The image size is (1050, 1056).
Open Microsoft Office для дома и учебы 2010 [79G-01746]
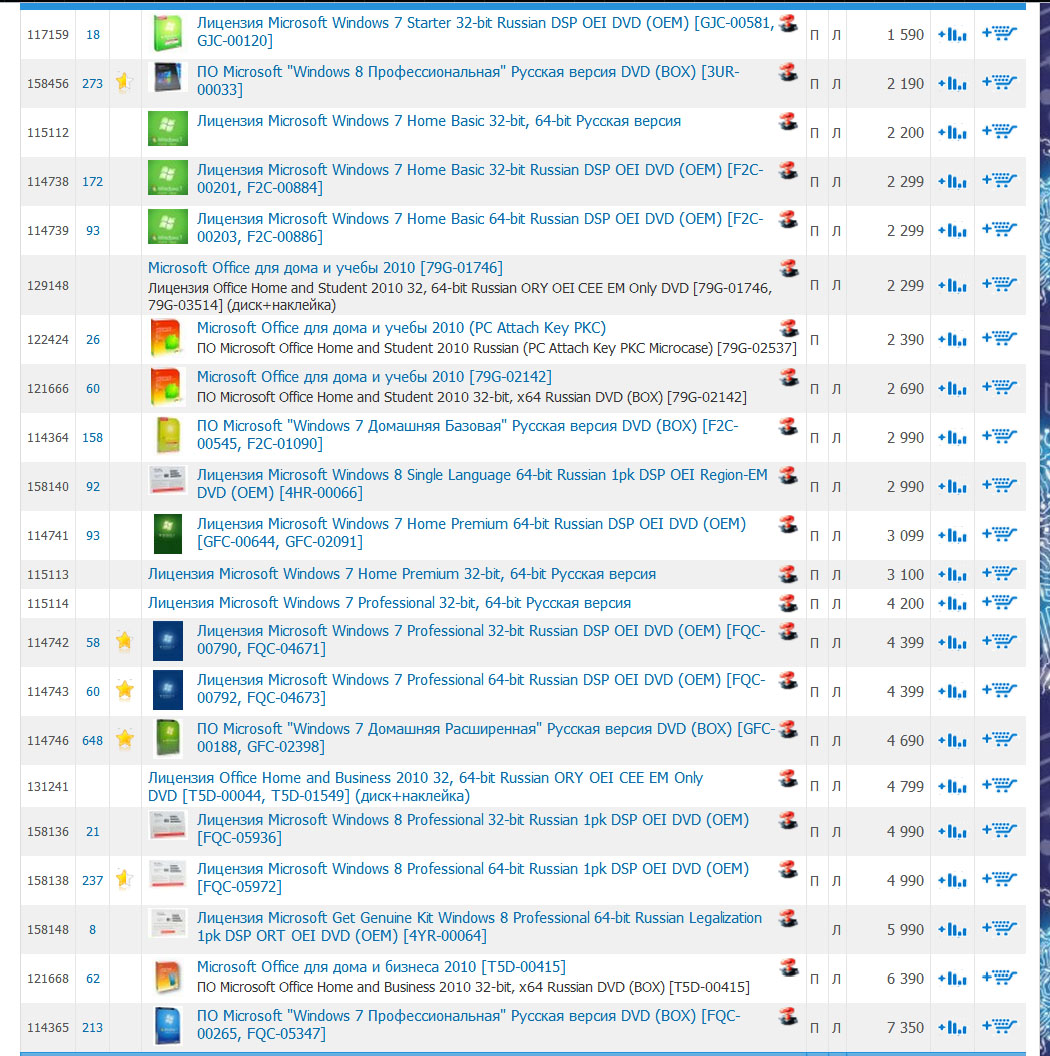325,268
